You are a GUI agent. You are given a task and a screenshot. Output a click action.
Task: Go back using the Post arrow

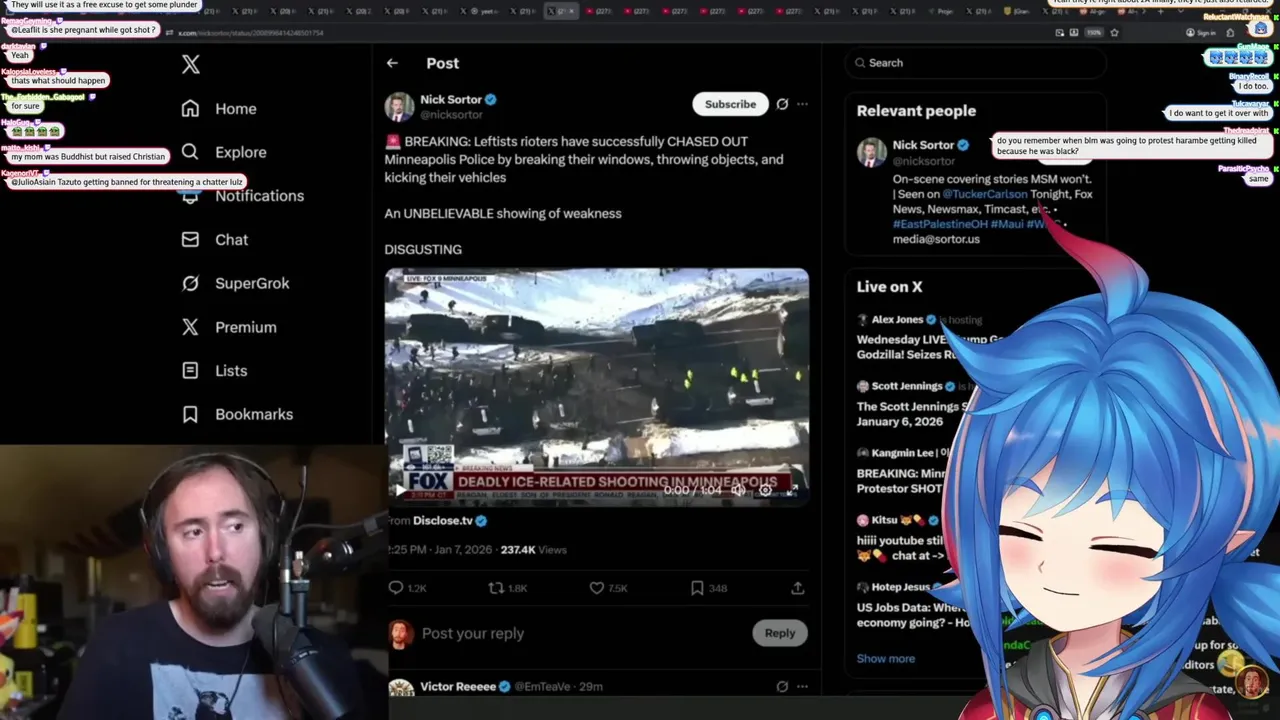coord(392,63)
